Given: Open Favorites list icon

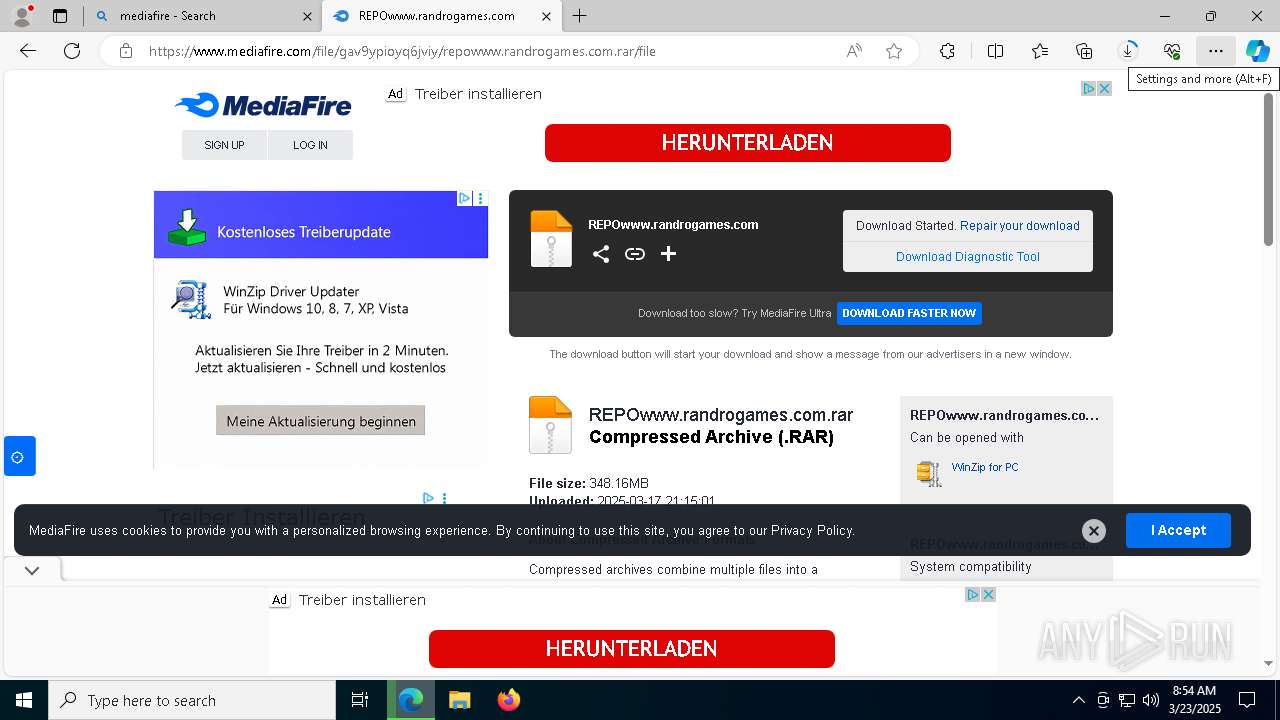Looking at the screenshot, I should [x=1040, y=51].
